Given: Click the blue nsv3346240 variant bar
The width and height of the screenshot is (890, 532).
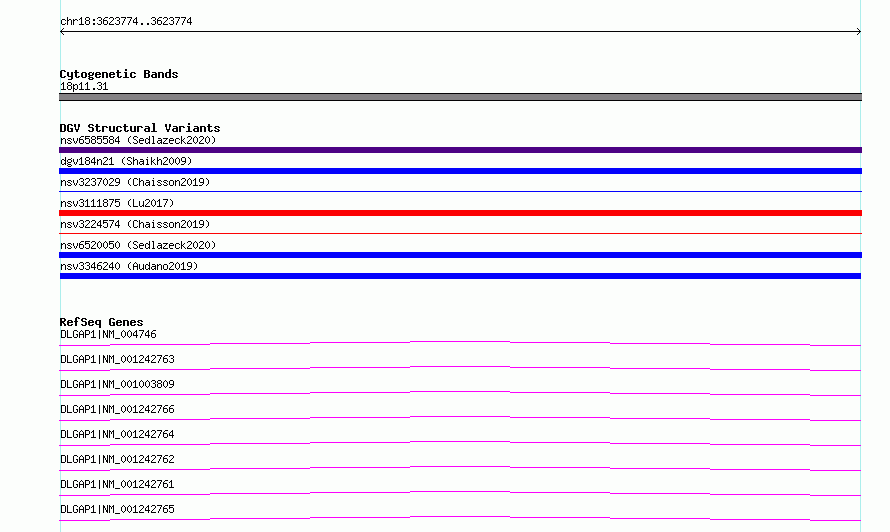Looking at the screenshot, I should pyautogui.click(x=460, y=276).
